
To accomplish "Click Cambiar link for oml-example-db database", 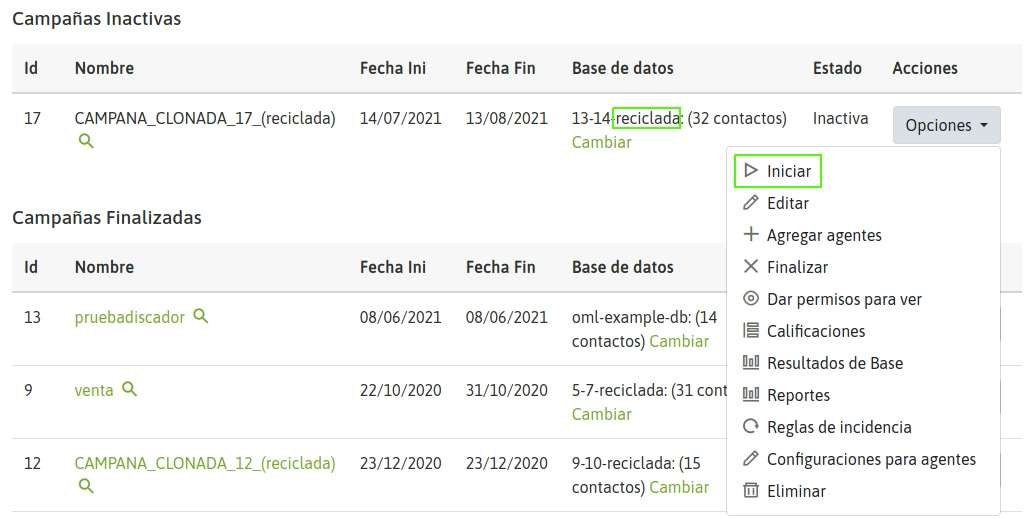I will (x=679, y=341).
